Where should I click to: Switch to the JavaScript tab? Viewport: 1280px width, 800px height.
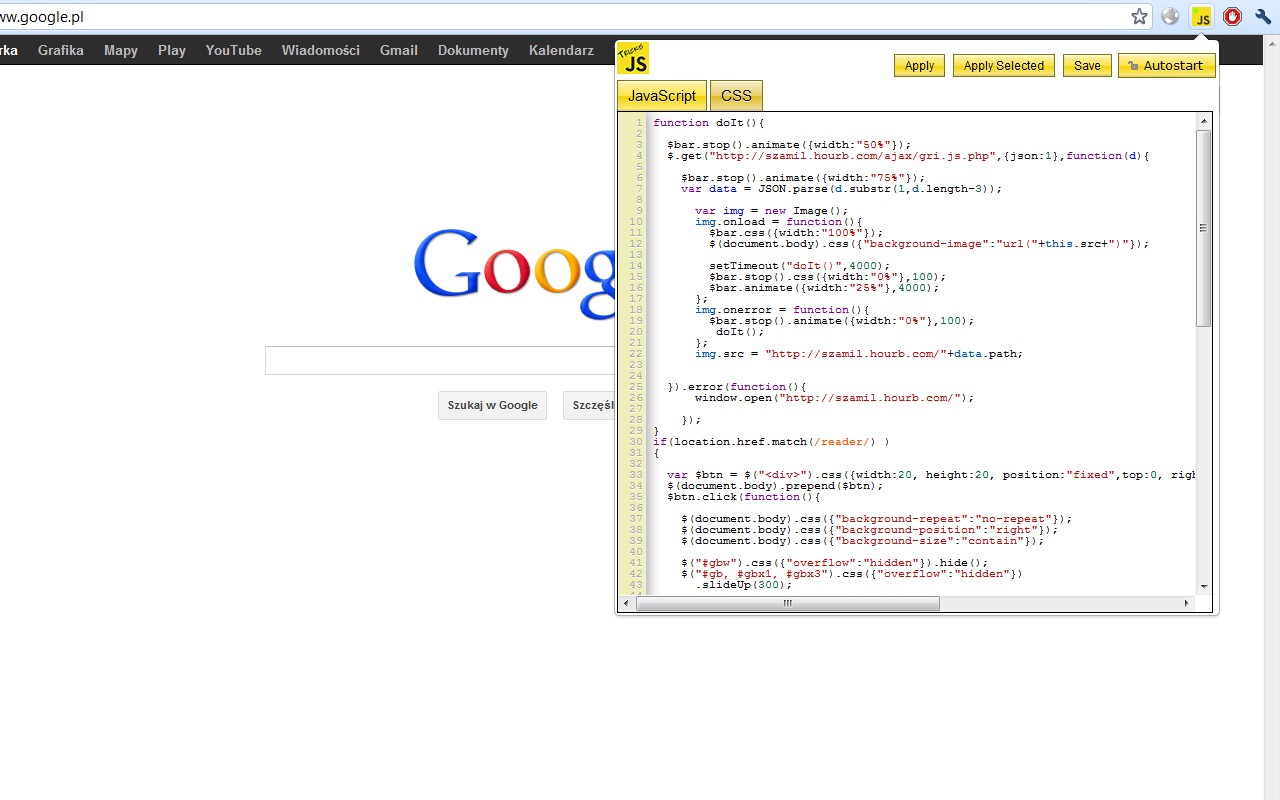coord(662,96)
